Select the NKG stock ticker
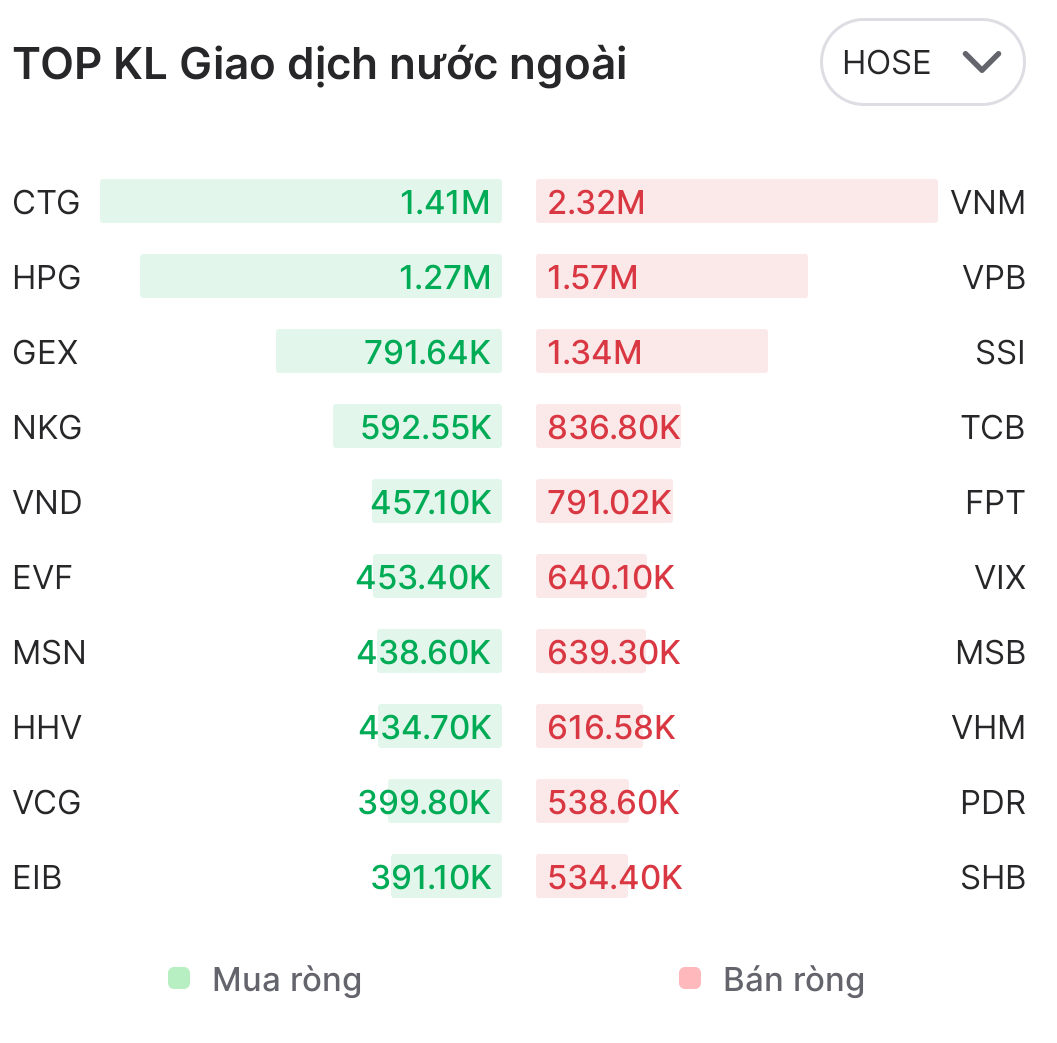 (47, 428)
